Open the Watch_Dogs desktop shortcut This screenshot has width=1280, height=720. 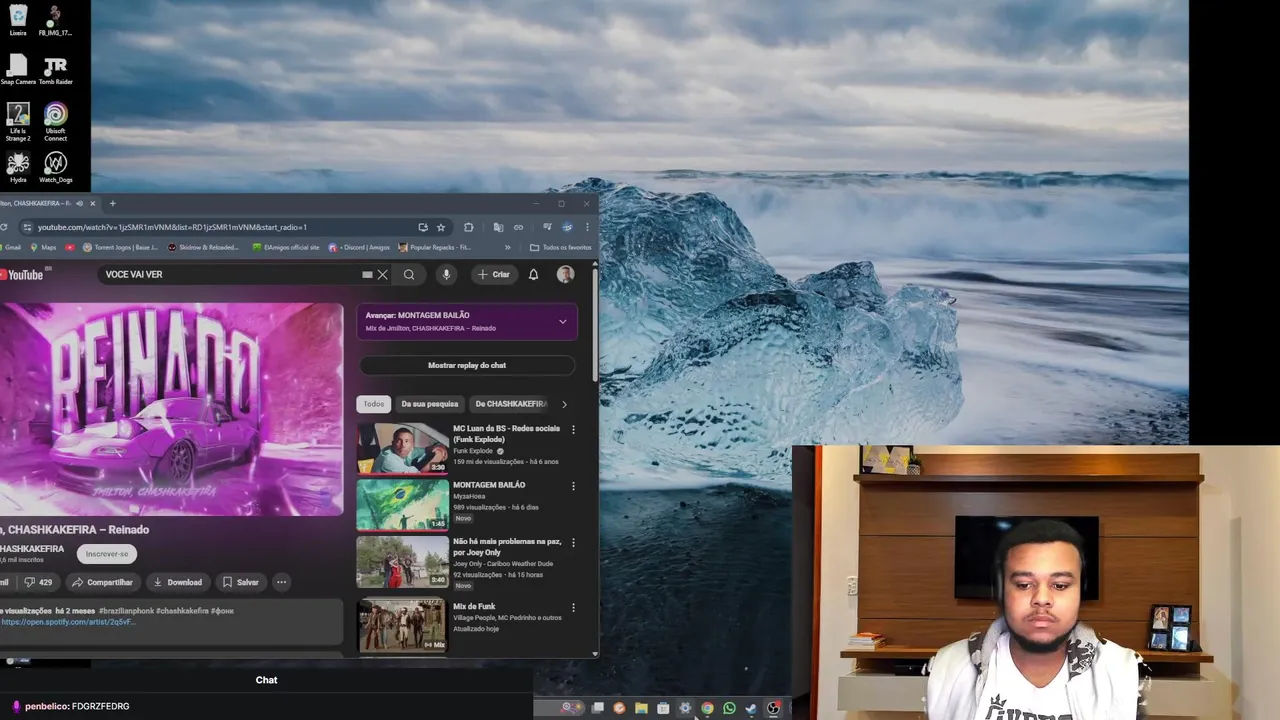56,167
